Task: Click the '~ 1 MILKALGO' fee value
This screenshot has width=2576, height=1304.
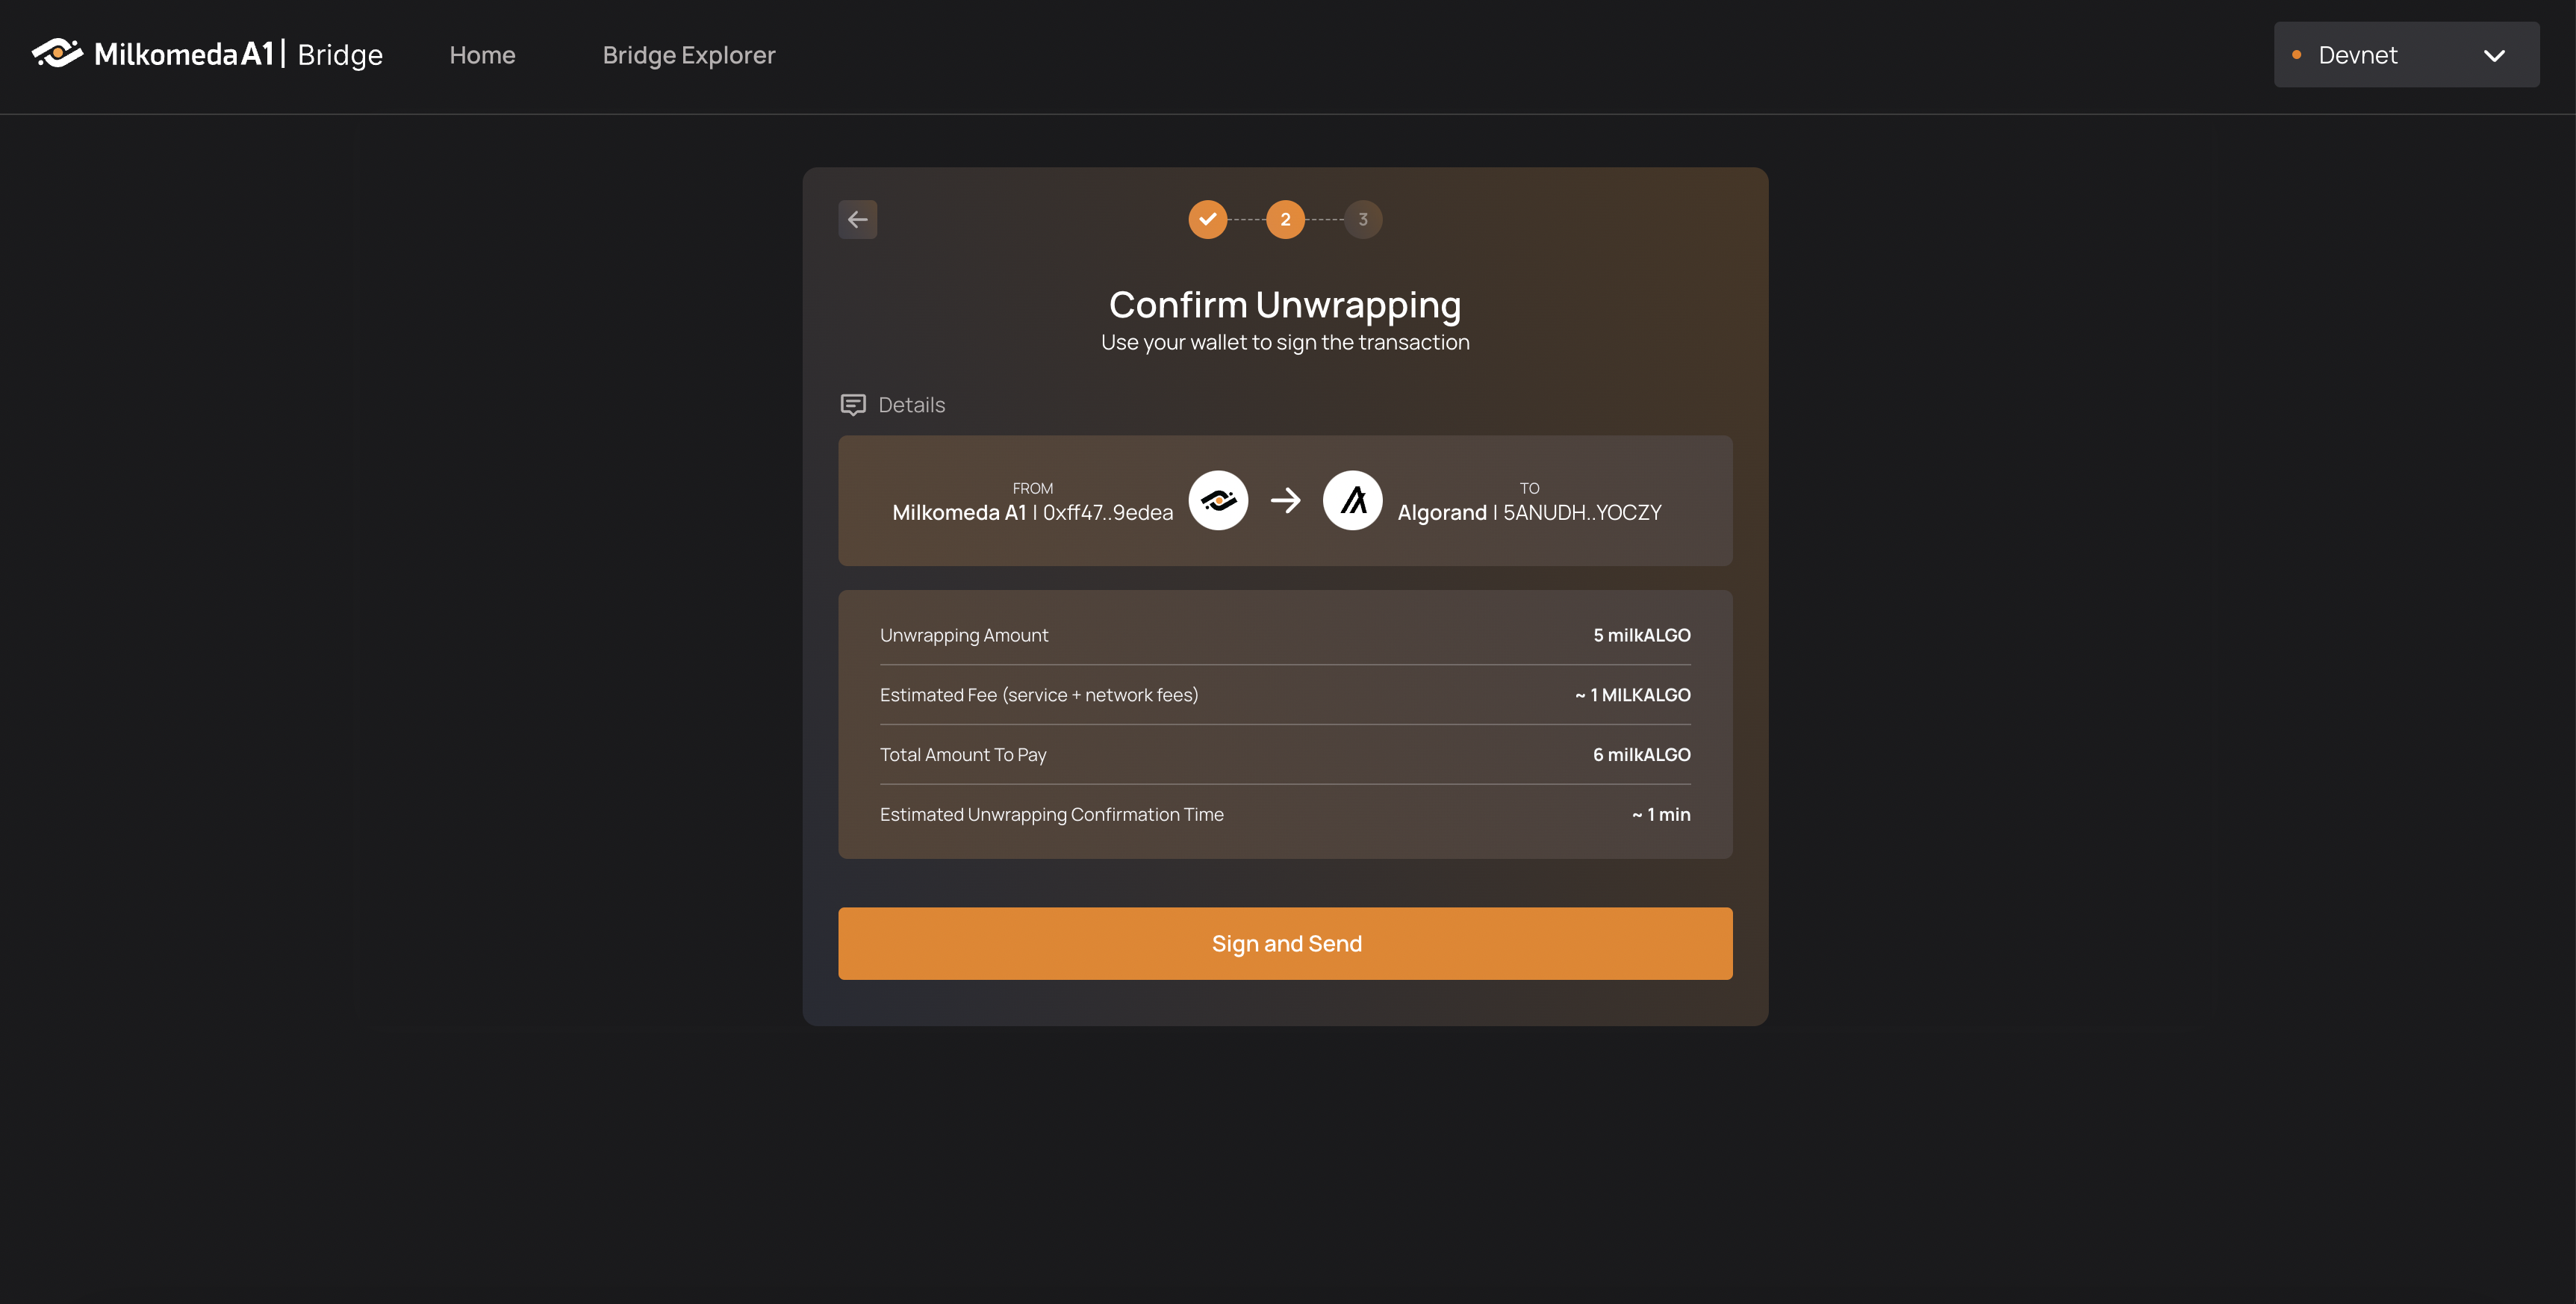Action: 1632,695
